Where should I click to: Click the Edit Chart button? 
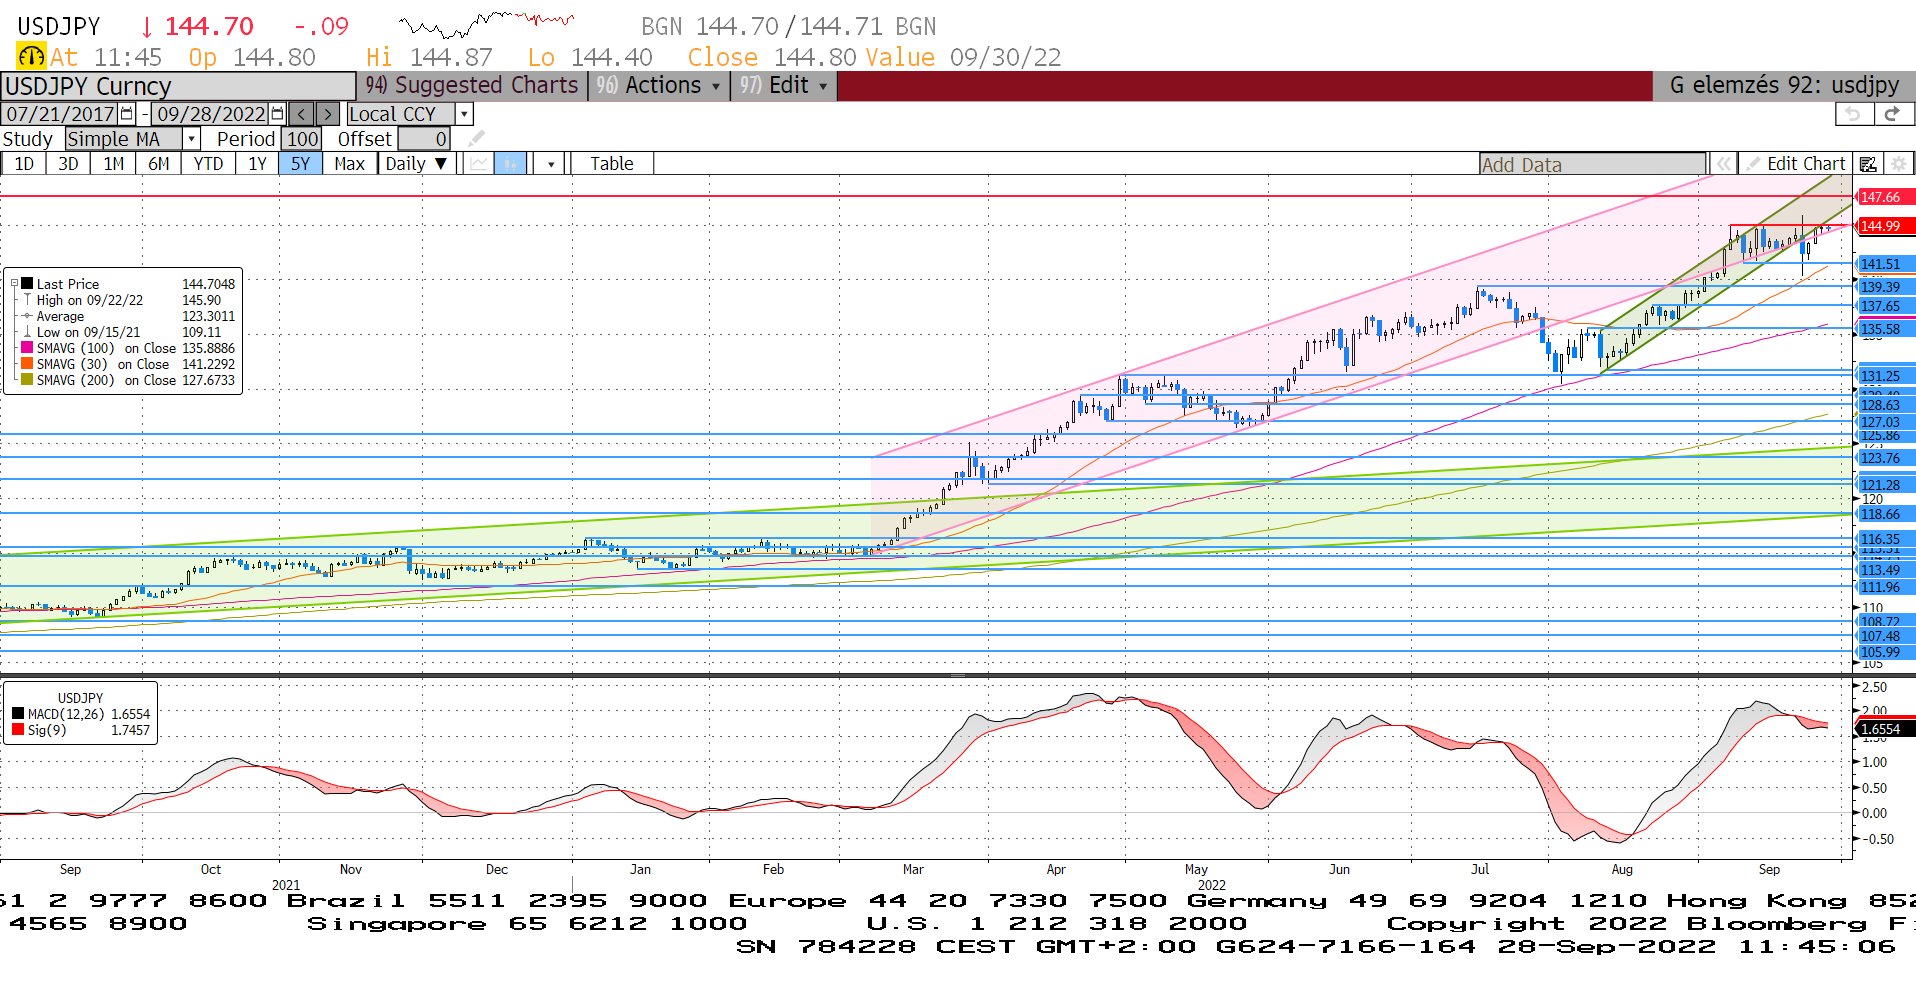[1796, 164]
